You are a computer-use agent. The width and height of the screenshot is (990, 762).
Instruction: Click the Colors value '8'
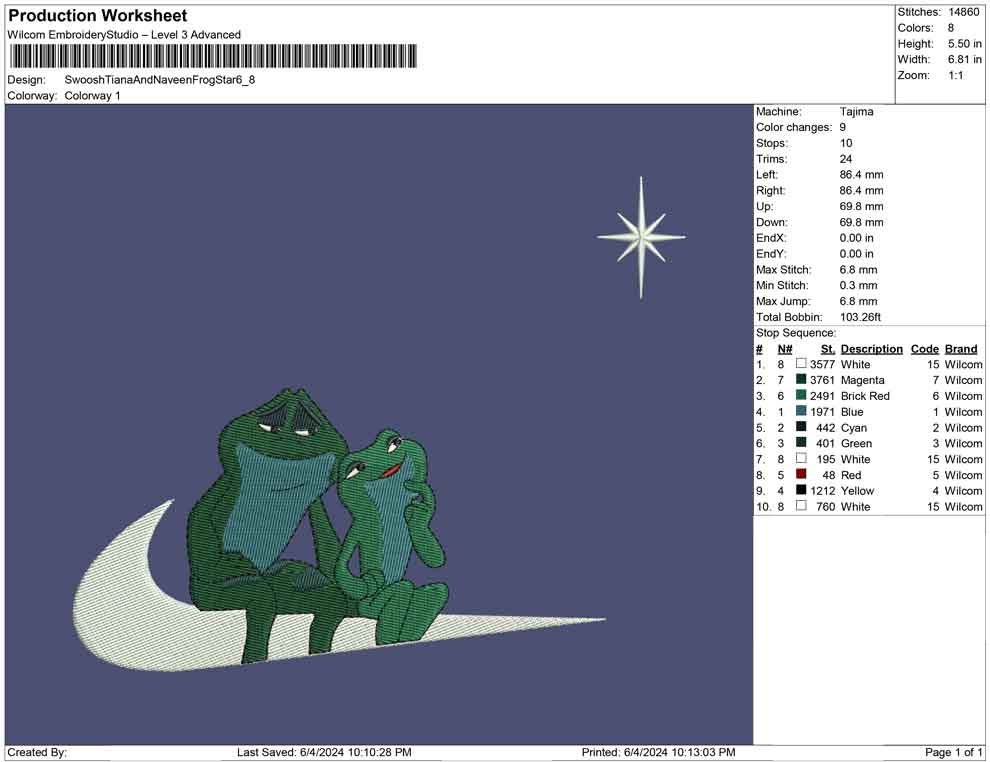pyautogui.click(x=951, y=28)
